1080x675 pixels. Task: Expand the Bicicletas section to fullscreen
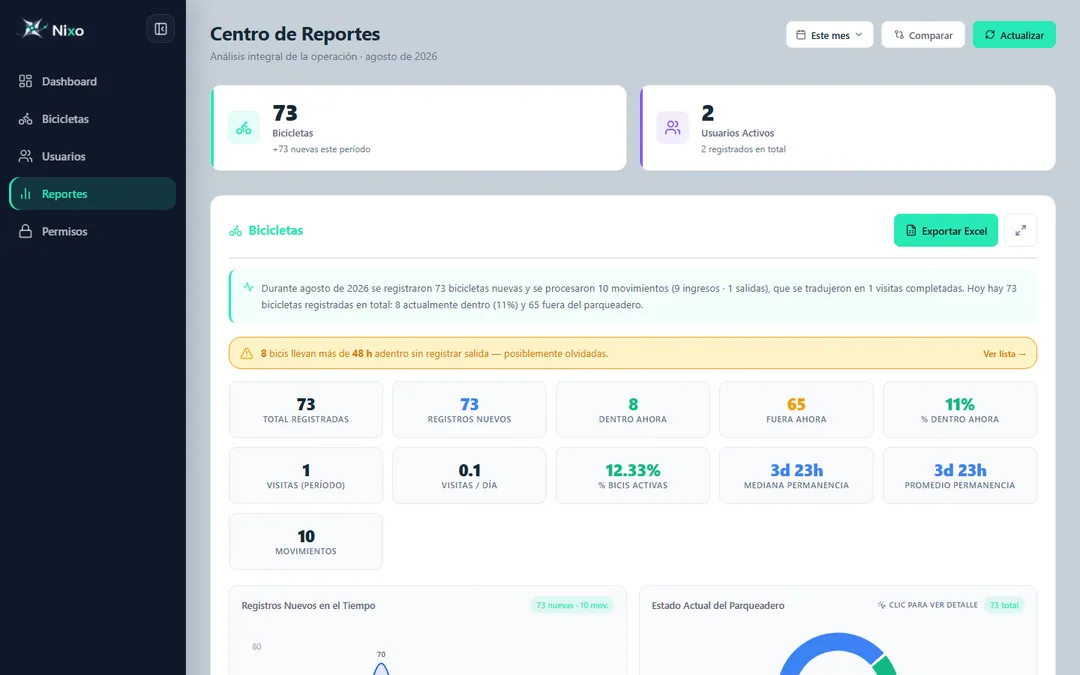pos(1020,230)
